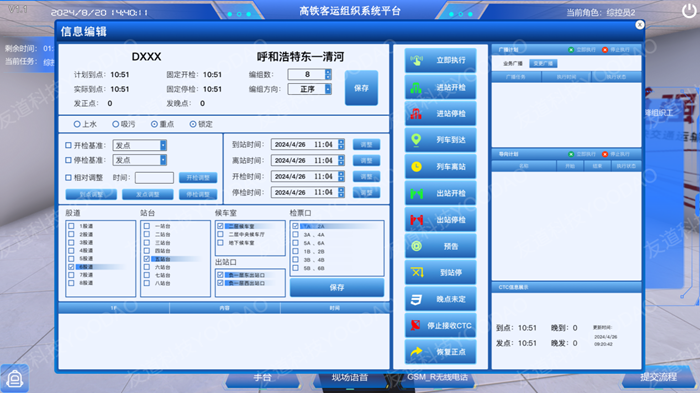Image resolution: width=700 pixels, height=393 pixels.
Task: Click the 离站时间 spinner arrows
Action: point(341,160)
